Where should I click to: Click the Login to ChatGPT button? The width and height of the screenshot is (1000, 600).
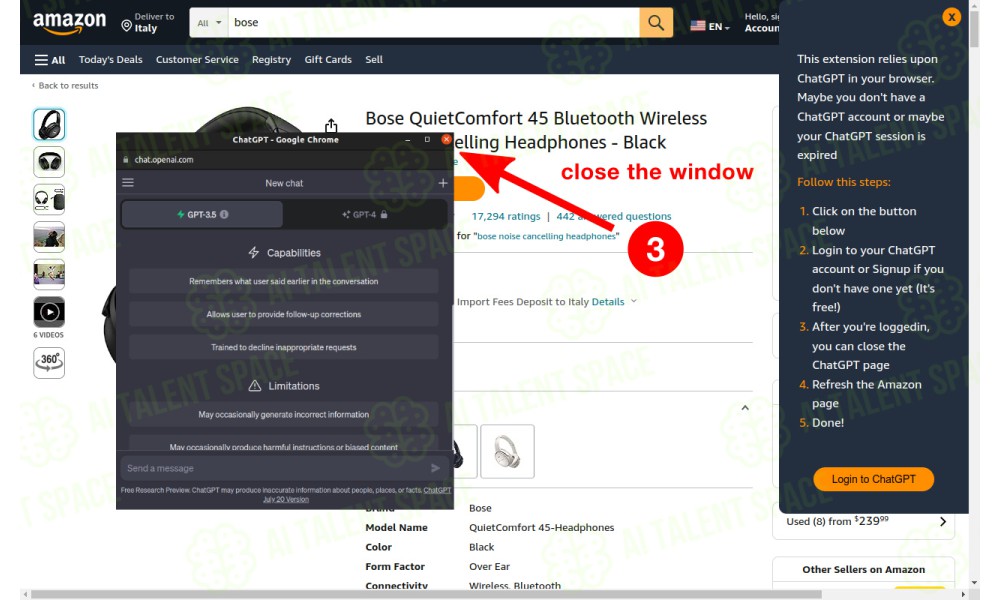pyautogui.click(x=873, y=479)
